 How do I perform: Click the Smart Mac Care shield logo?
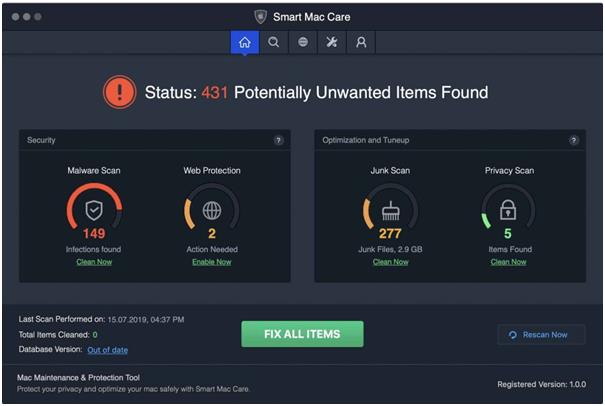pos(260,17)
